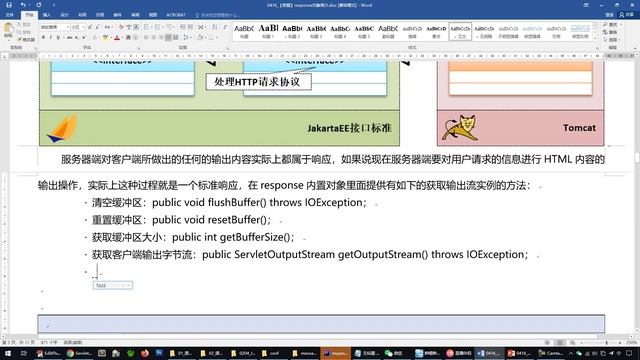Open the Replace dialog

[610, 32]
